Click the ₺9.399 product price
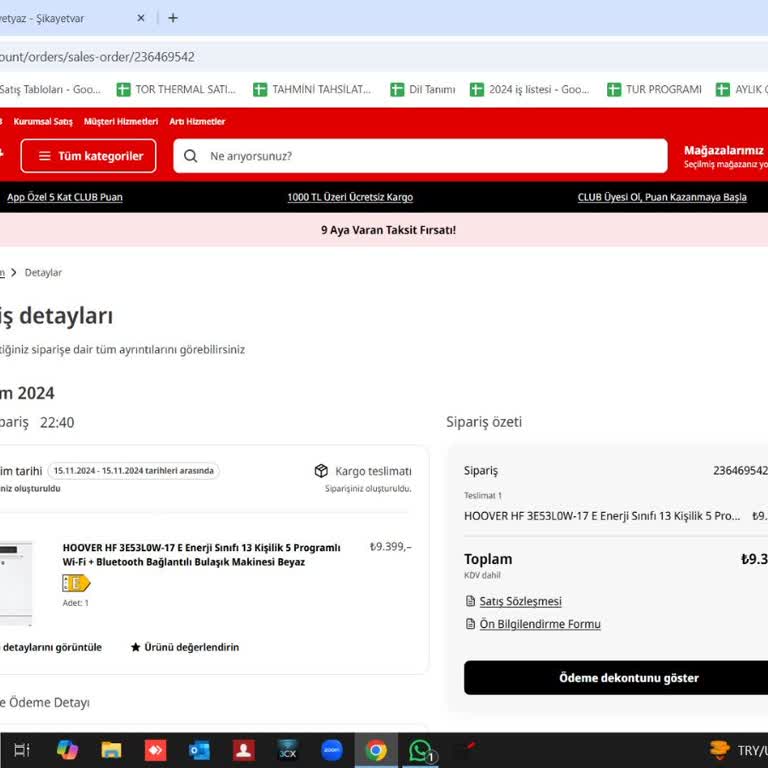The width and height of the screenshot is (768, 768). (x=390, y=547)
